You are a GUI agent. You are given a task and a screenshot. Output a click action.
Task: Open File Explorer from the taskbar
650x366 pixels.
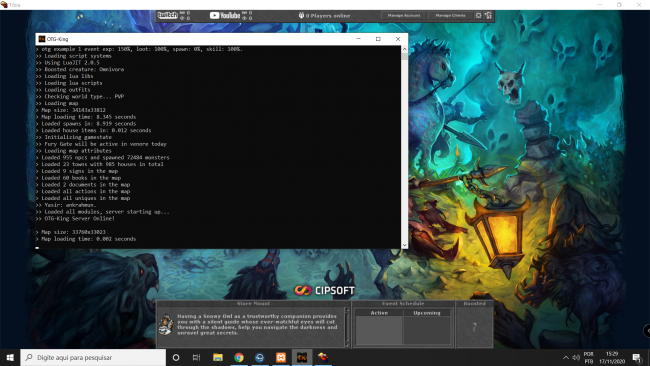point(218,357)
